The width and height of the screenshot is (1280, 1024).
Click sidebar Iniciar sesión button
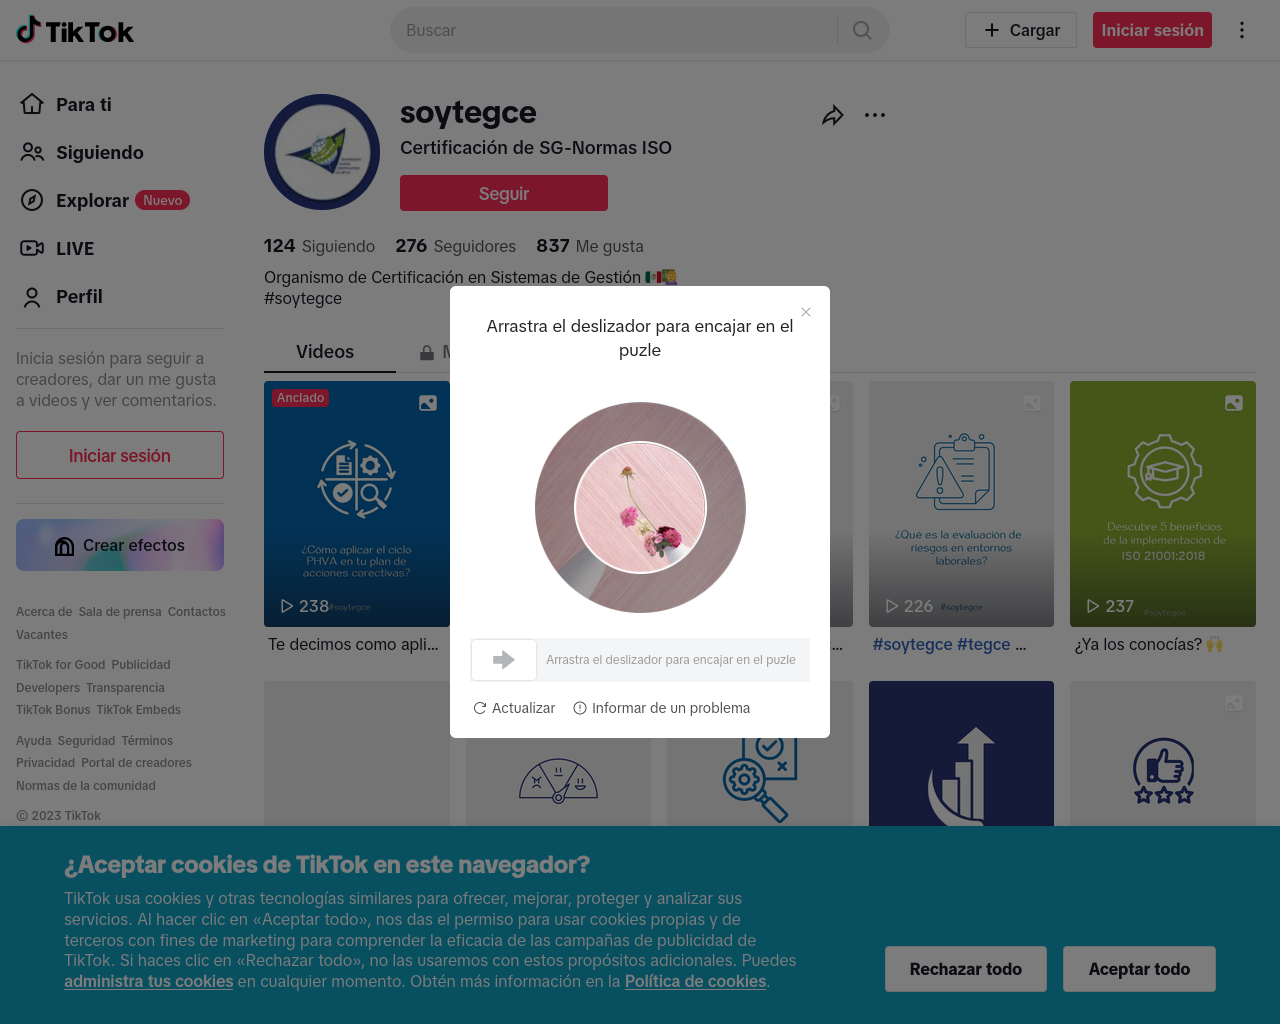coord(120,455)
